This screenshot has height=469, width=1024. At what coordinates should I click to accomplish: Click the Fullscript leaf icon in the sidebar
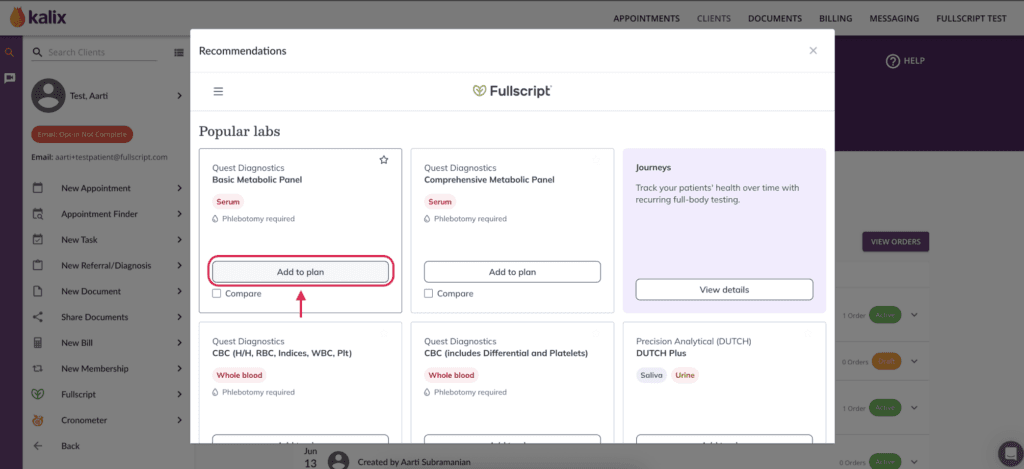click(38, 395)
